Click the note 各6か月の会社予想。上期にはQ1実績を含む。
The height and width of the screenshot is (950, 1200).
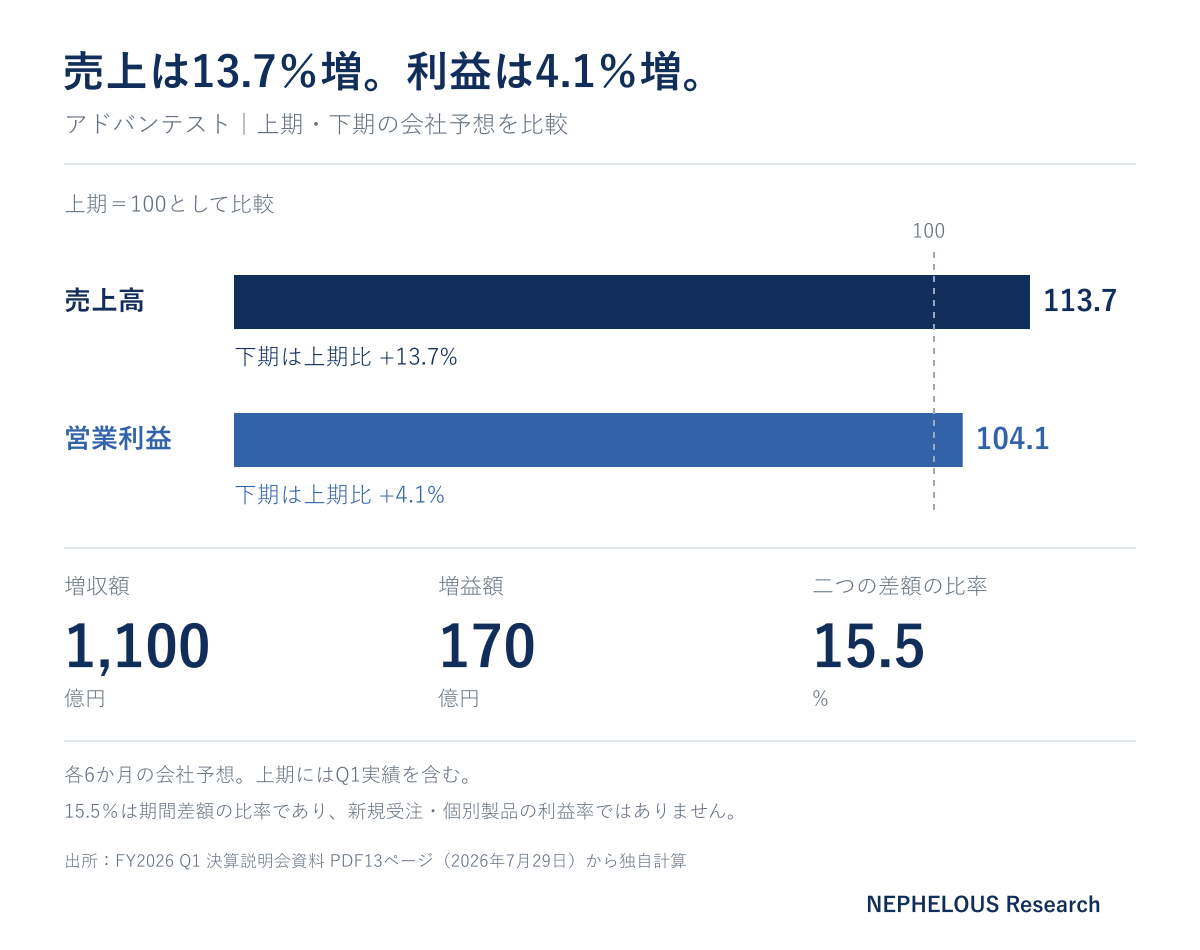pyautogui.click(x=268, y=775)
